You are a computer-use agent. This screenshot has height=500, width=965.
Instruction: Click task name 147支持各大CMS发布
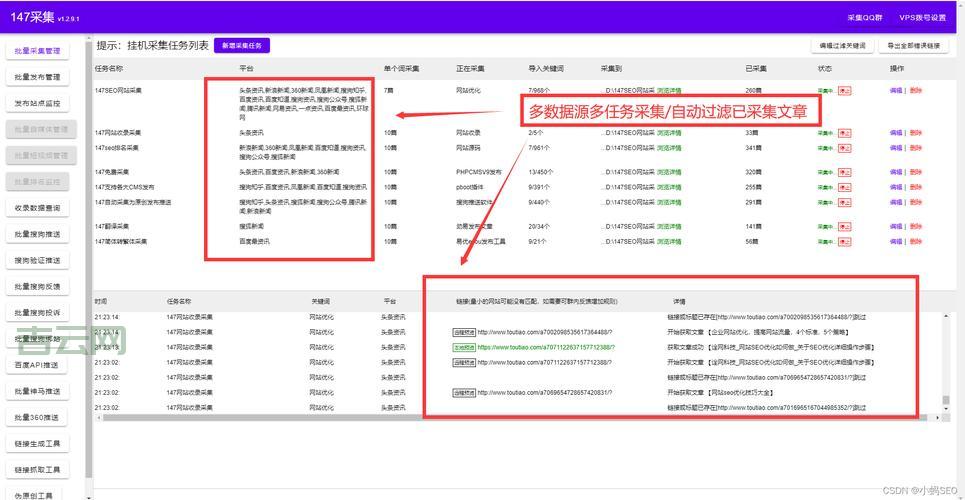tap(124, 187)
